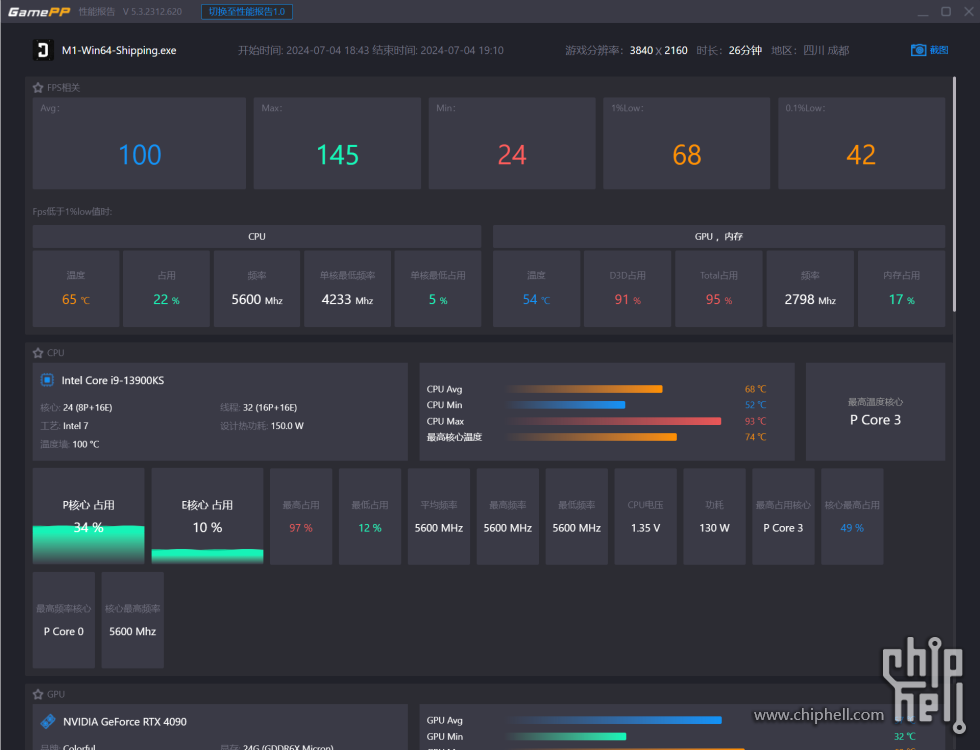Click the CPU Max 93 ℃ reading
This screenshot has width=980, height=750.
755,421
